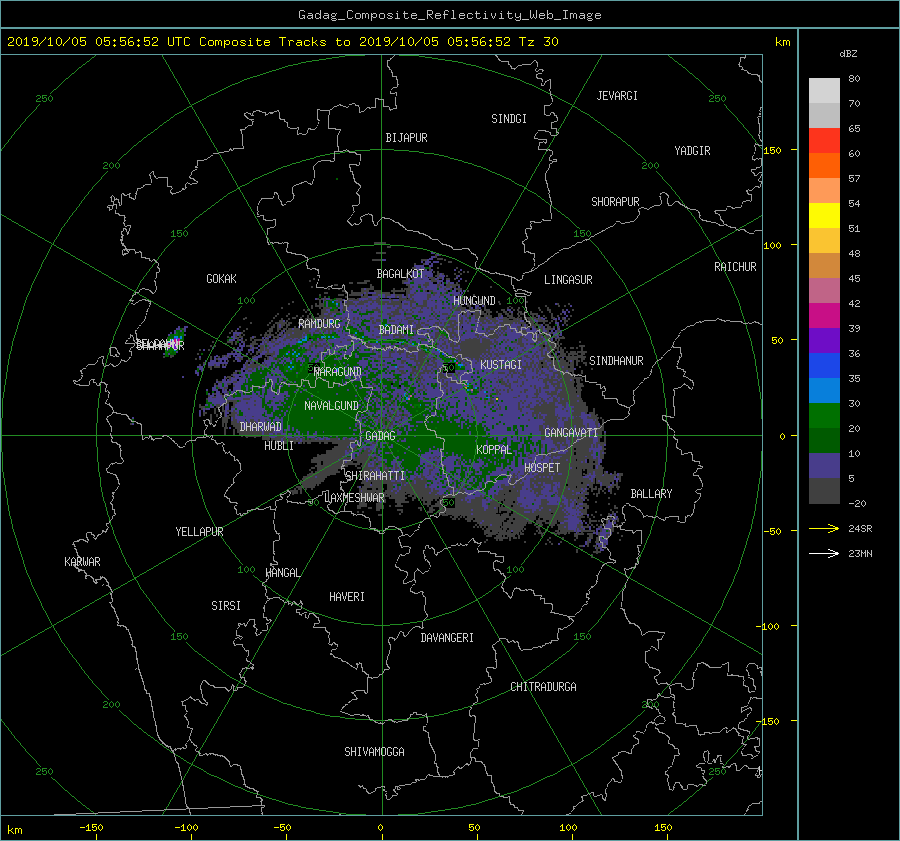
Task: Click the Gadag Composite Reflectivity title
Action: click(449, 15)
